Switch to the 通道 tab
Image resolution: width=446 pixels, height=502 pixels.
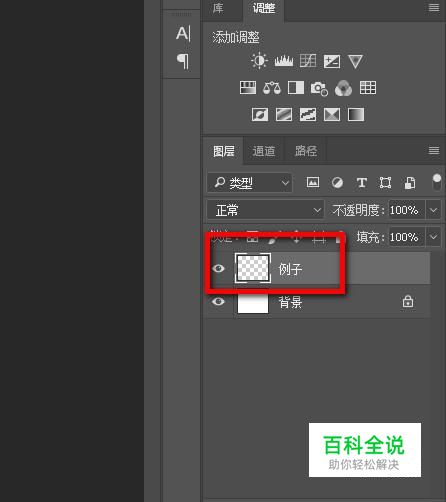(264, 151)
